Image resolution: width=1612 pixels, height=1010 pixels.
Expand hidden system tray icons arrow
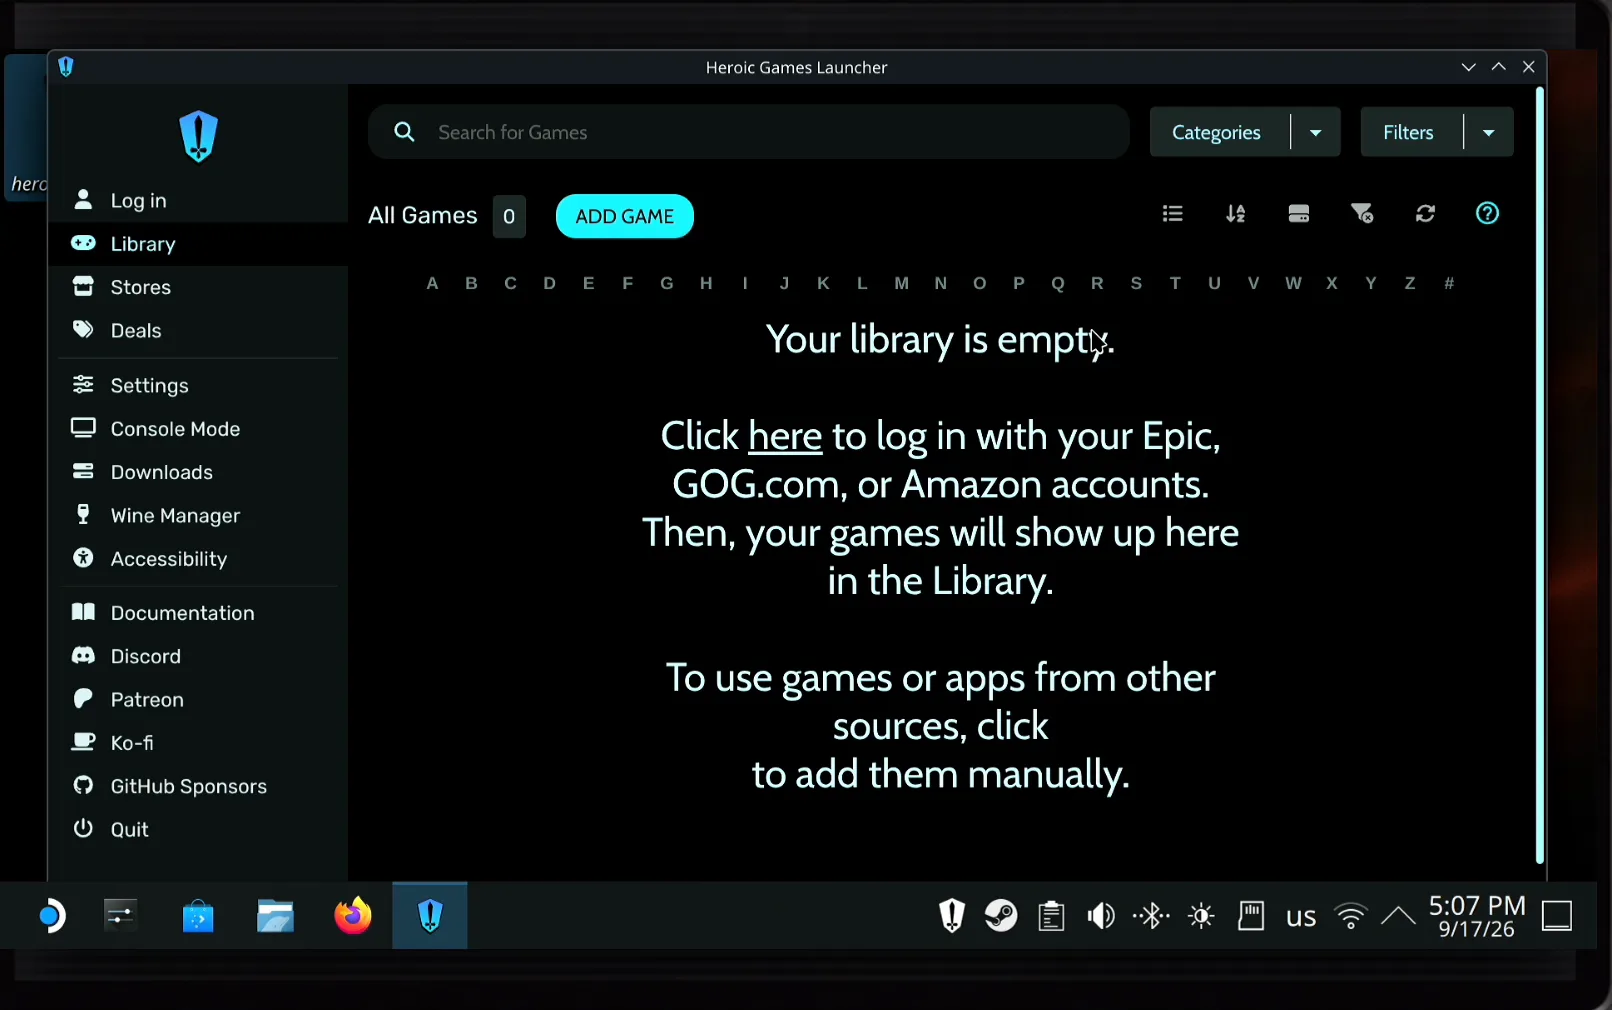(x=1398, y=916)
